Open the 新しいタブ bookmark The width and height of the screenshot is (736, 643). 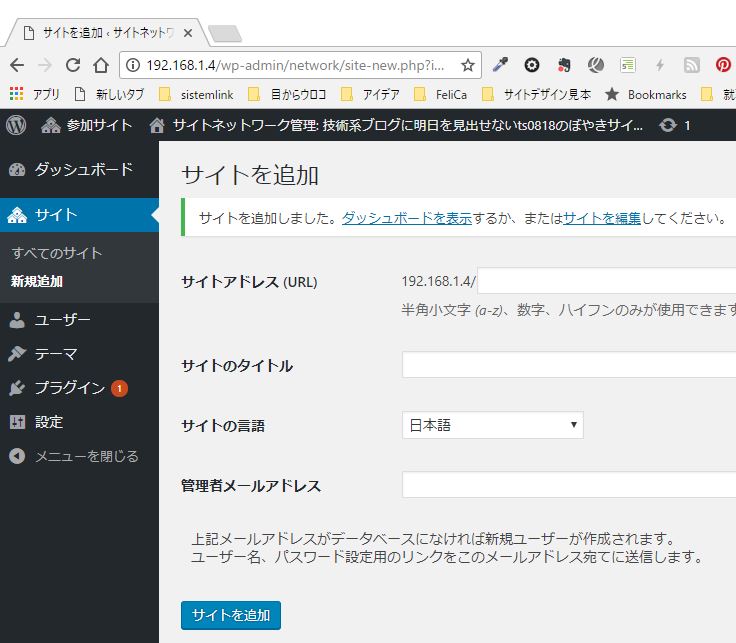click(109, 94)
